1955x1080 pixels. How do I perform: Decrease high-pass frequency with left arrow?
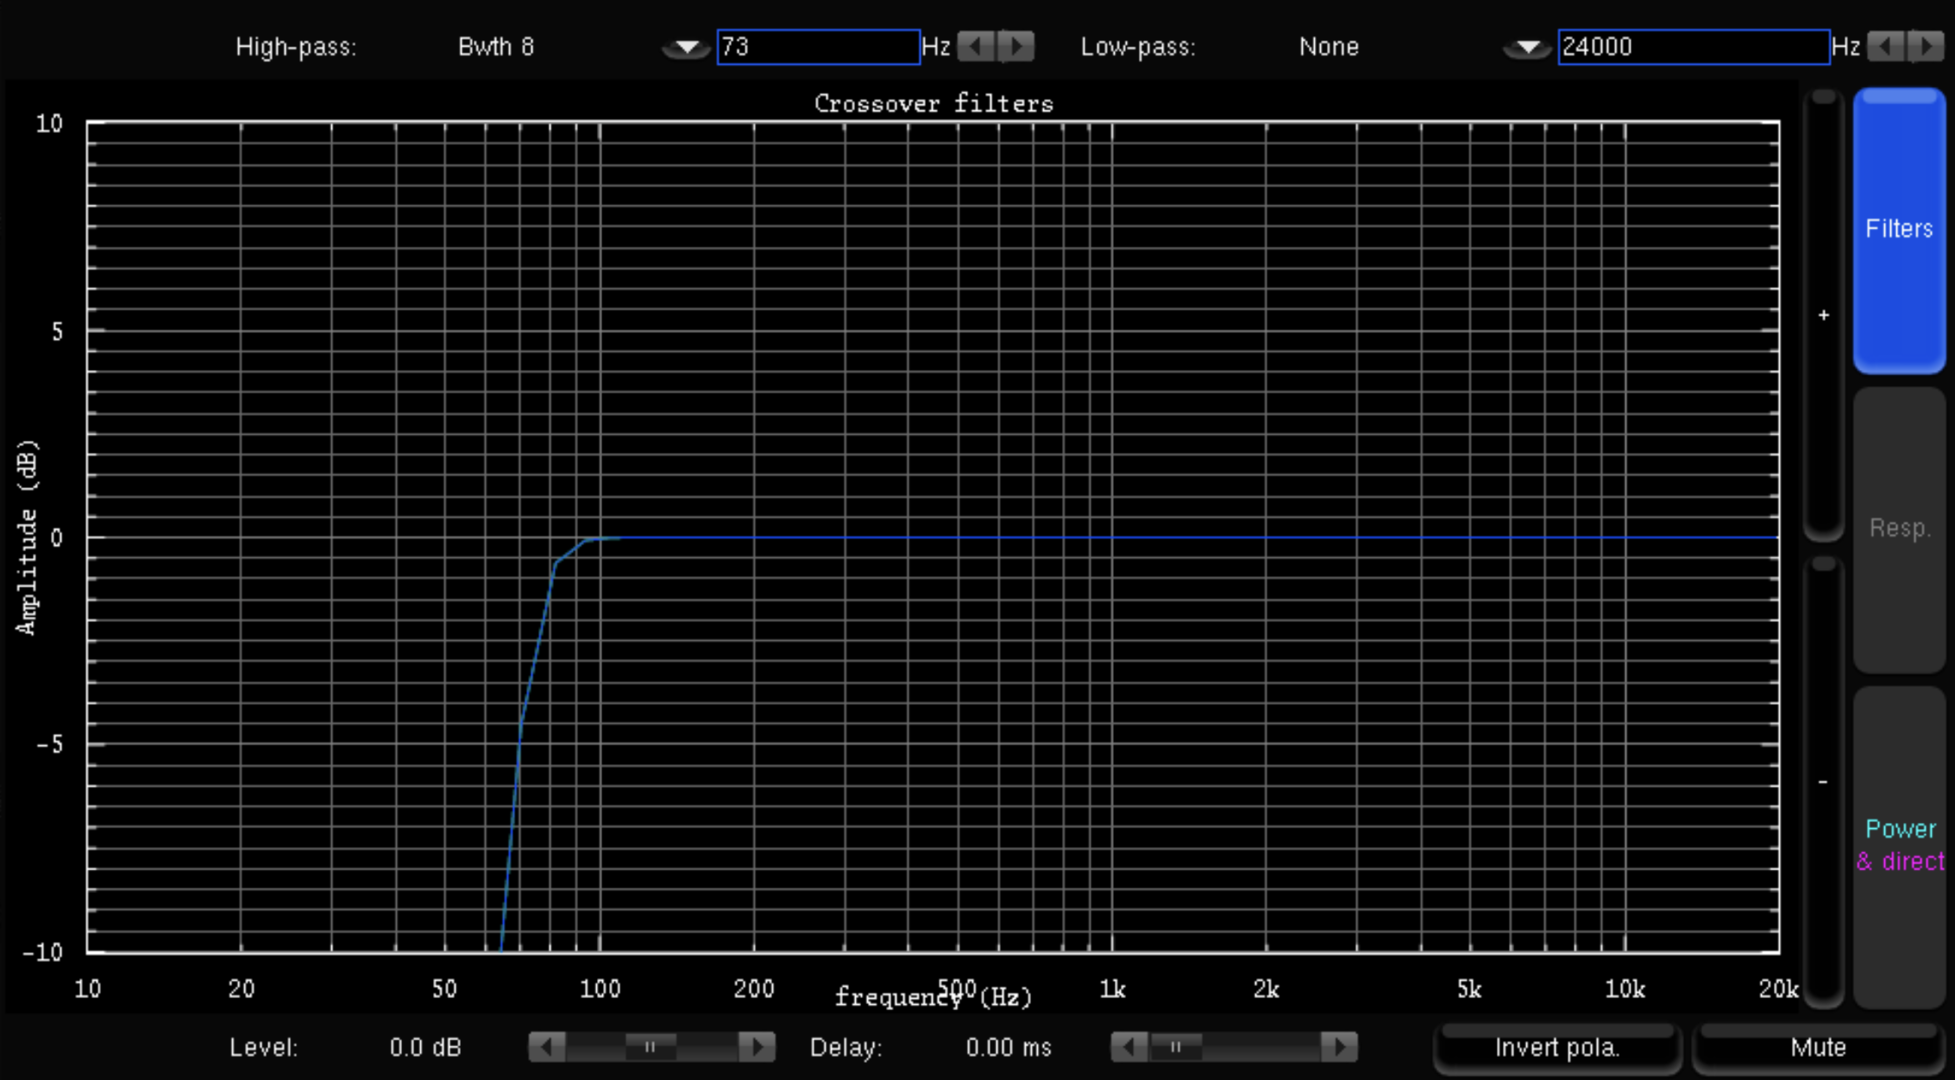pos(976,47)
